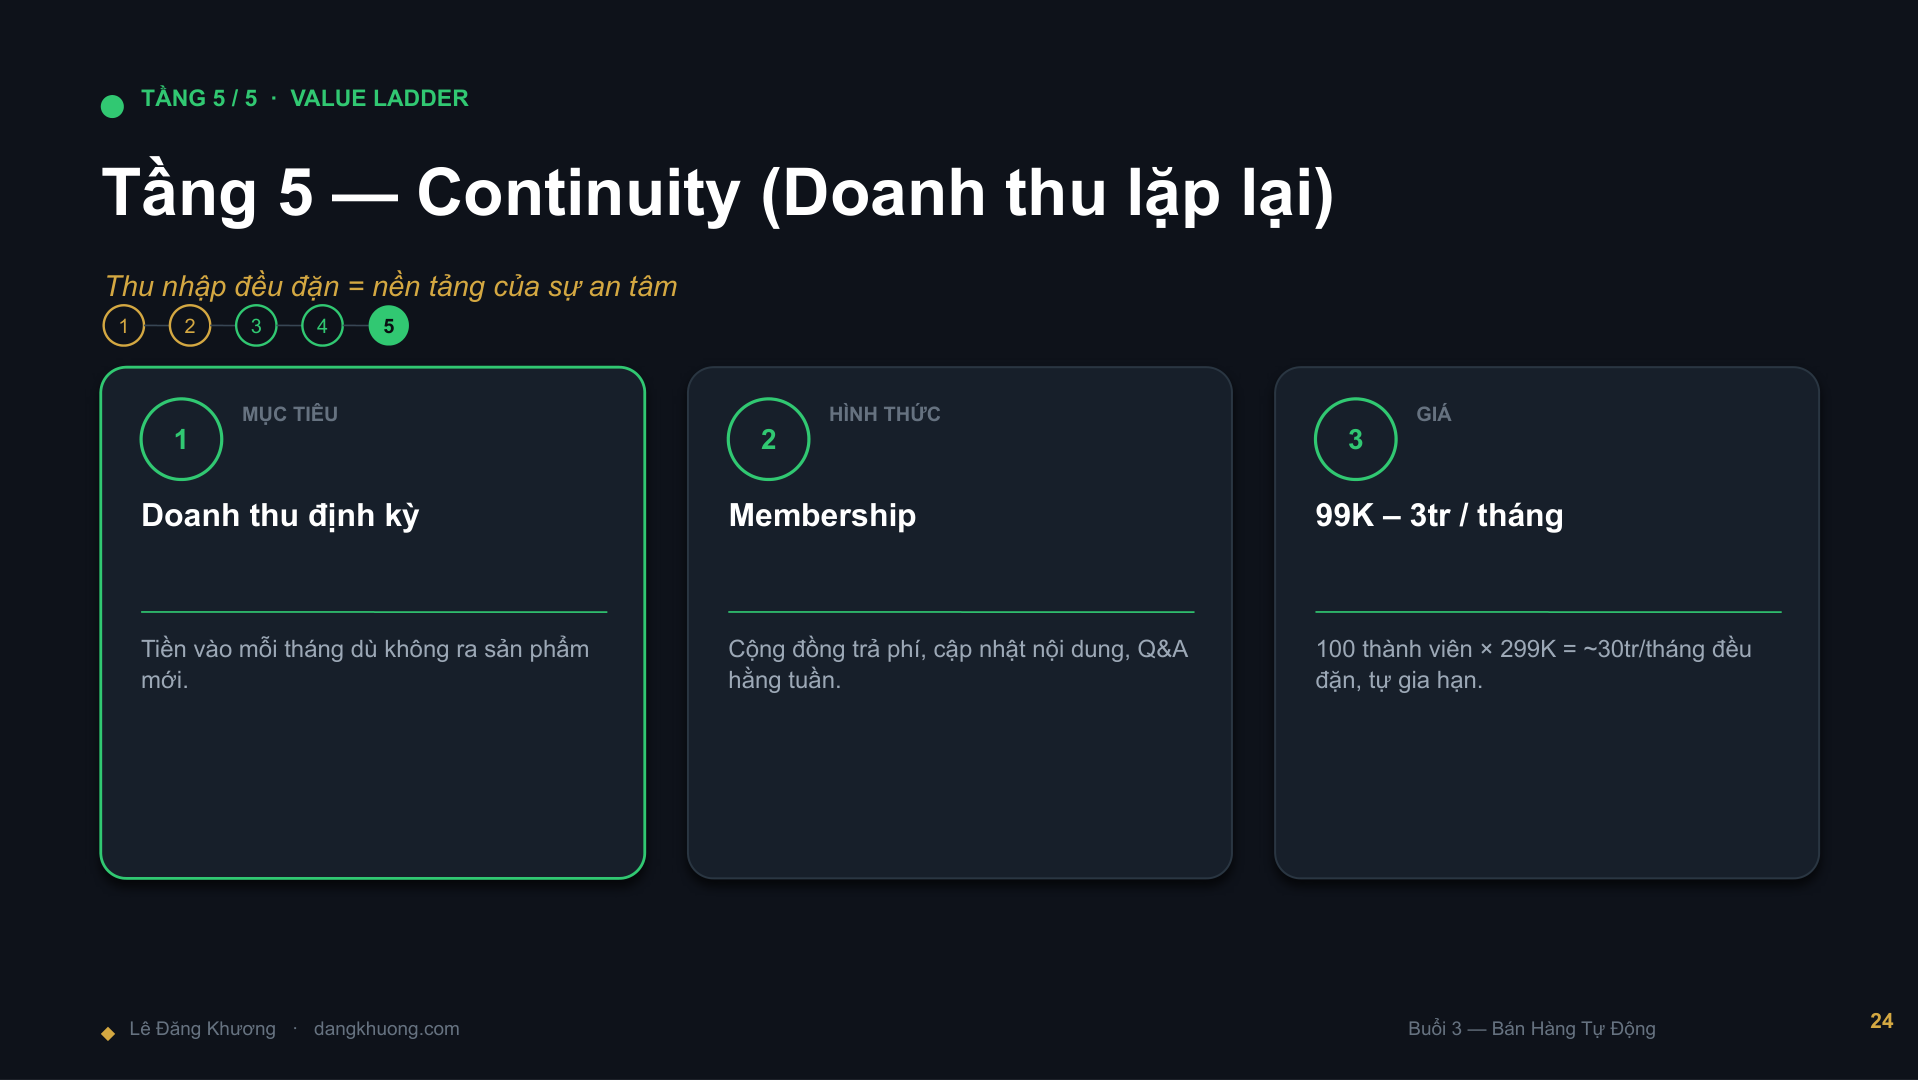Click the TẦNG 5 / 5 label
Image resolution: width=1918 pixels, height=1080 pixels.
click(199, 98)
